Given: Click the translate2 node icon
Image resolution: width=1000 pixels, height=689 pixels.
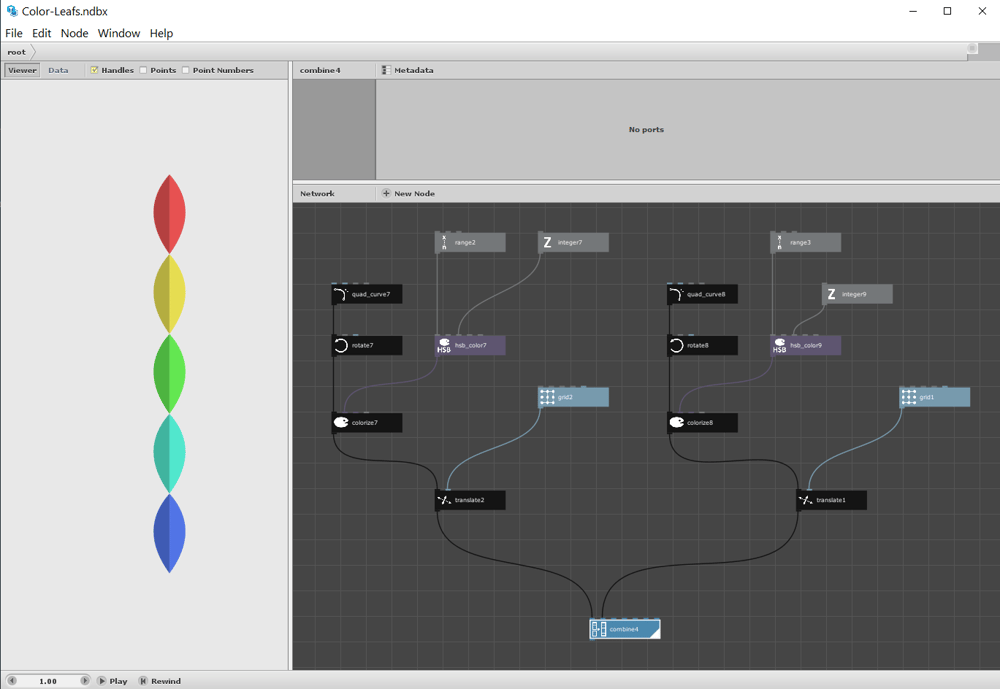Looking at the screenshot, I should coord(445,500).
